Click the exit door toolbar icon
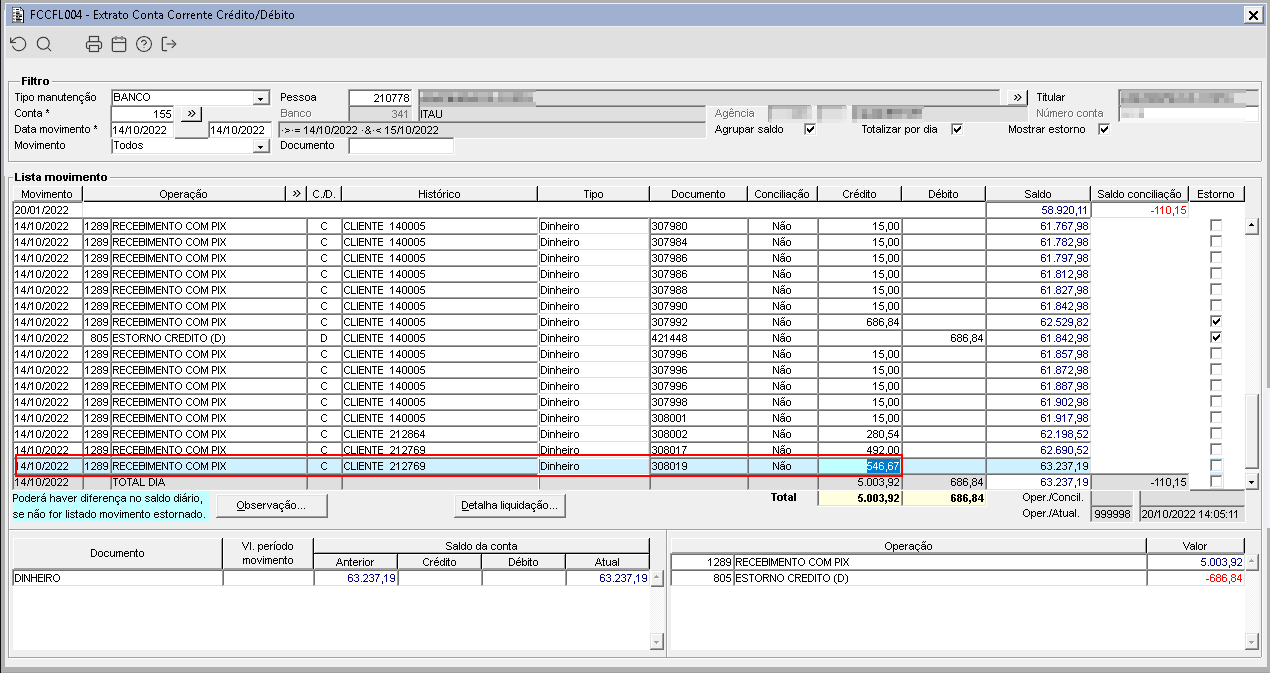The height and width of the screenshot is (673, 1270). pyautogui.click(x=169, y=44)
